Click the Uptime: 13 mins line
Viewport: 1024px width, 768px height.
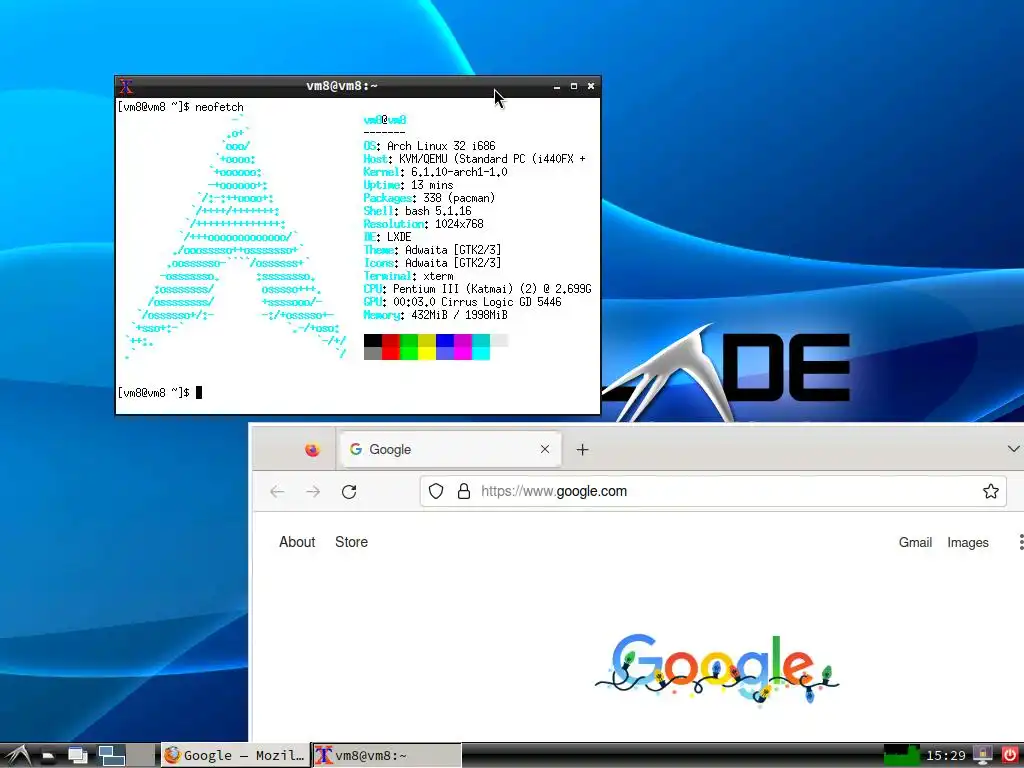coord(408,185)
